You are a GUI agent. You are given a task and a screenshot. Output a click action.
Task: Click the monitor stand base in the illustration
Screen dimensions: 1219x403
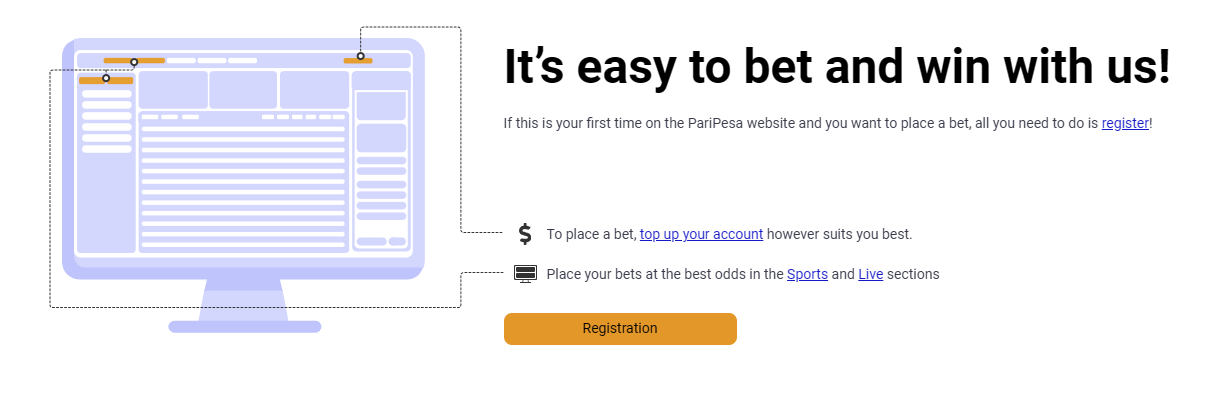244,326
